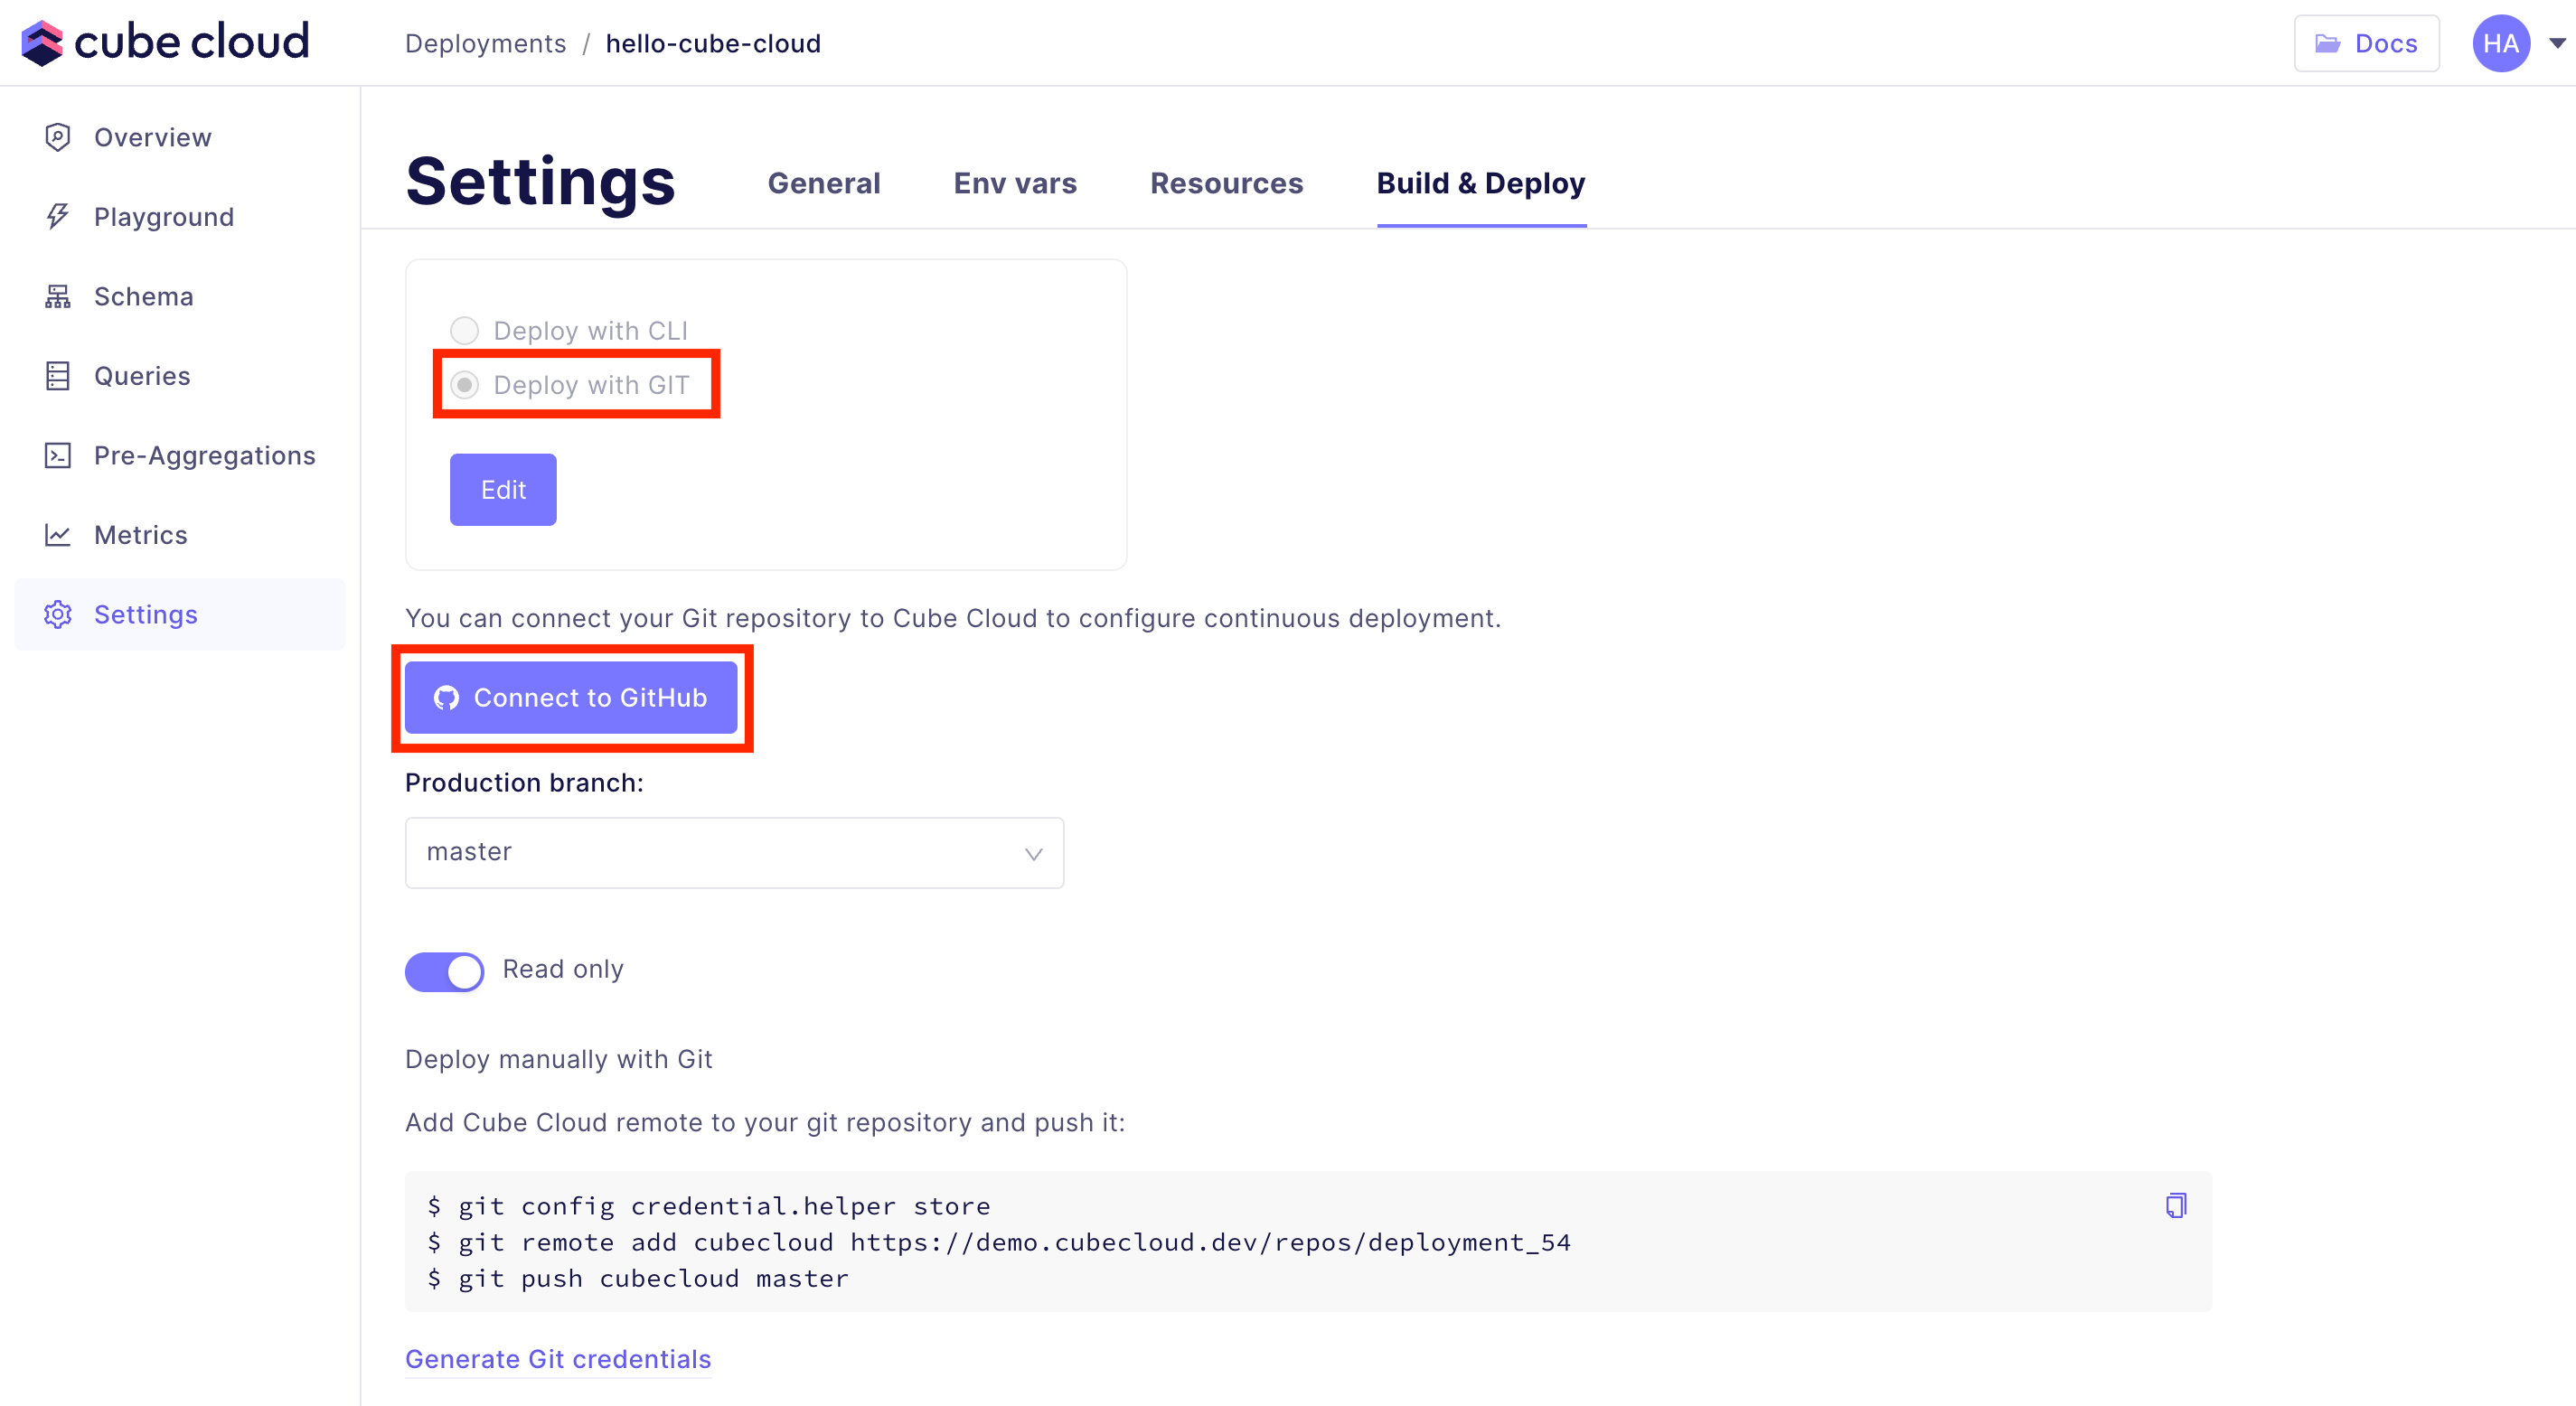
Task: Click the Queries list icon
Action: click(x=57, y=376)
